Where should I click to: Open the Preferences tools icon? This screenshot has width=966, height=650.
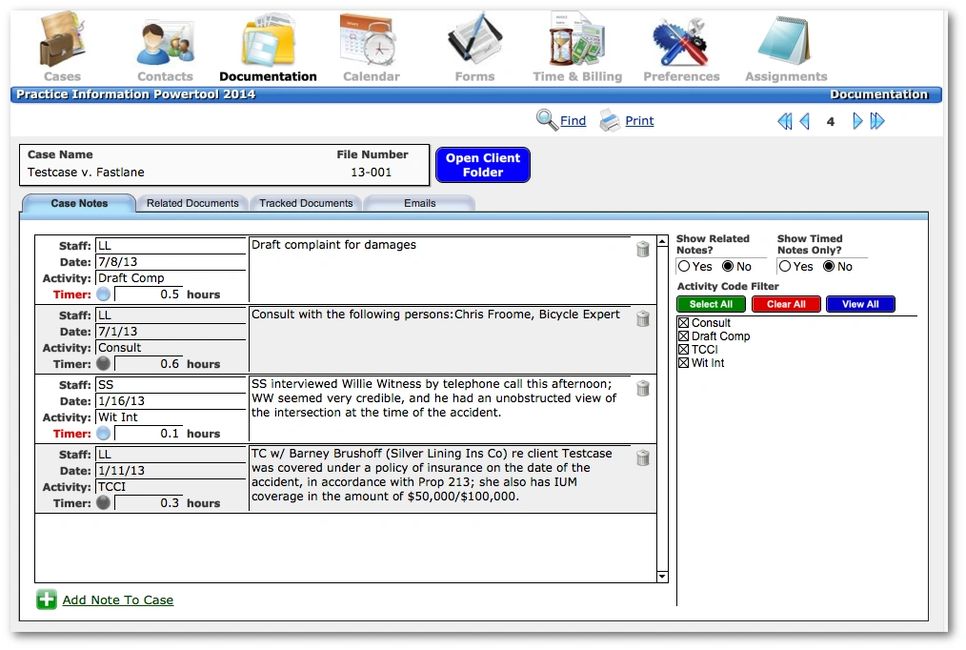pyautogui.click(x=681, y=40)
